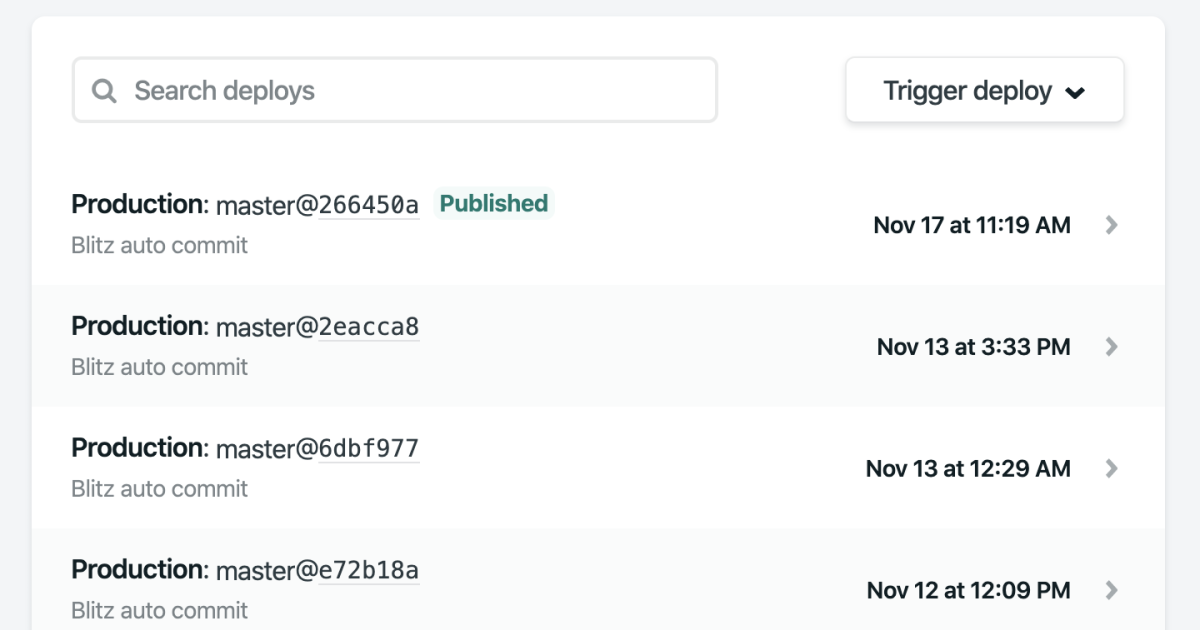Screen dimensions: 1200x630
Task: Click Blitz auto commit text under 266450a
Action: (160, 245)
